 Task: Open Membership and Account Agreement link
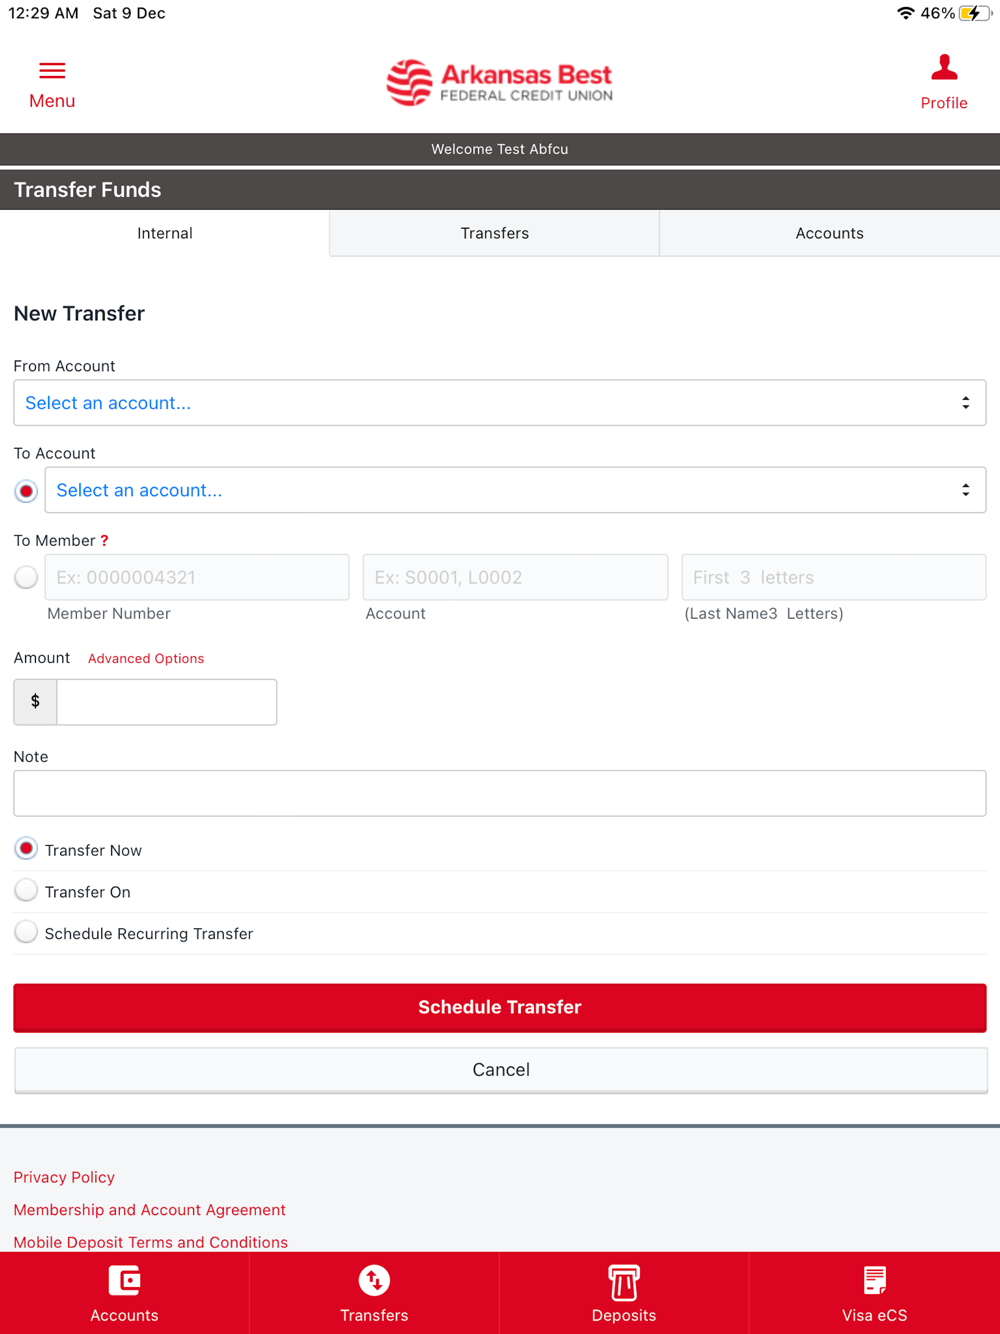coord(150,1210)
